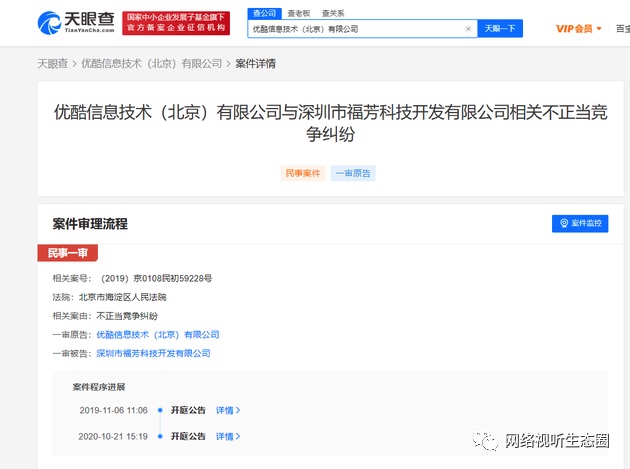Select court name 北京市海淀区人民法院
Viewport: 630px width, 469px height.
click(x=122, y=297)
